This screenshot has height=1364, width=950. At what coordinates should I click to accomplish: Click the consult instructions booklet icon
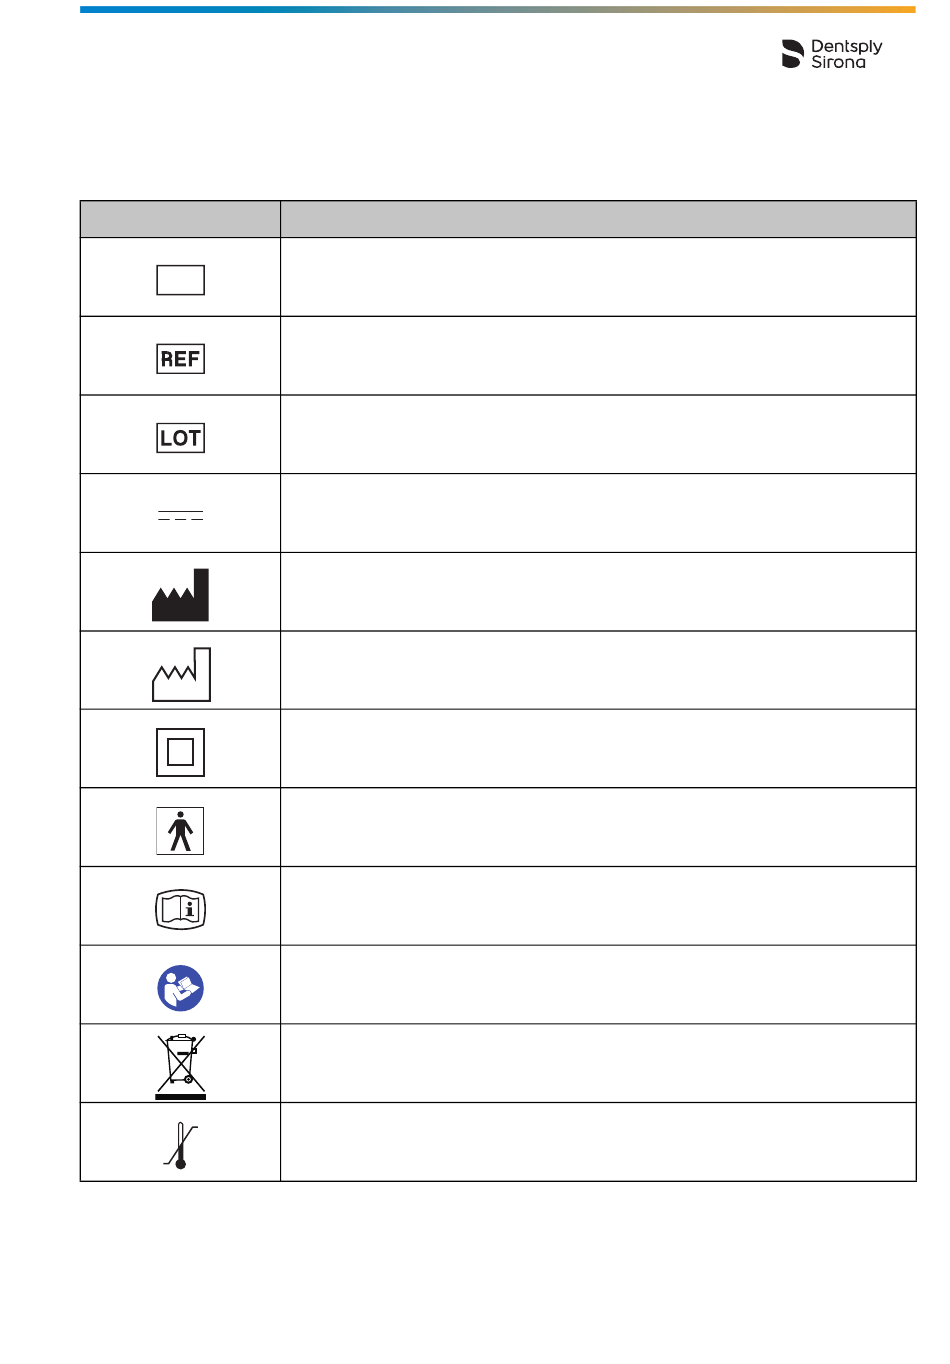[x=181, y=910]
